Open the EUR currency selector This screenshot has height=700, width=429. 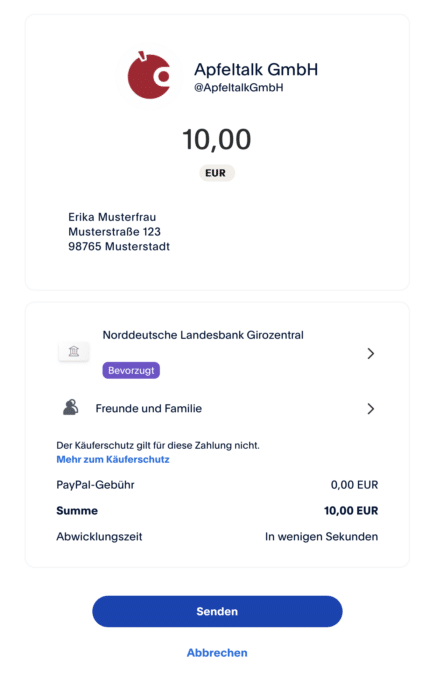point(217,173)
